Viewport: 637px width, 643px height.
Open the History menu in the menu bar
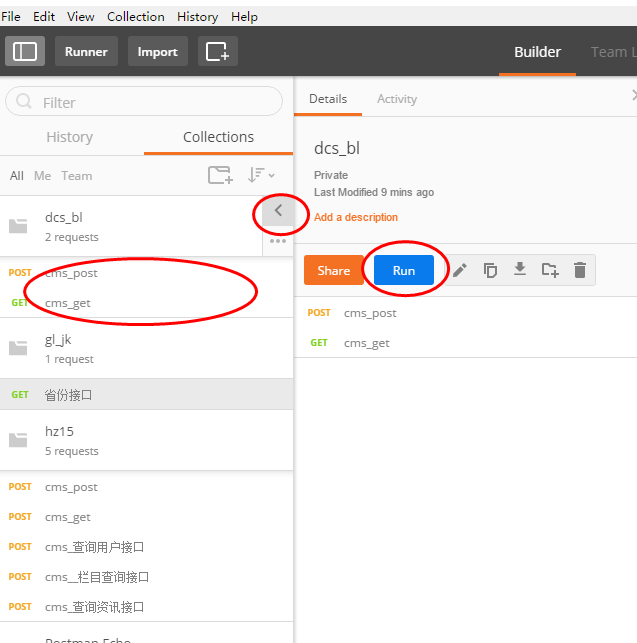(x=197, y=17)
